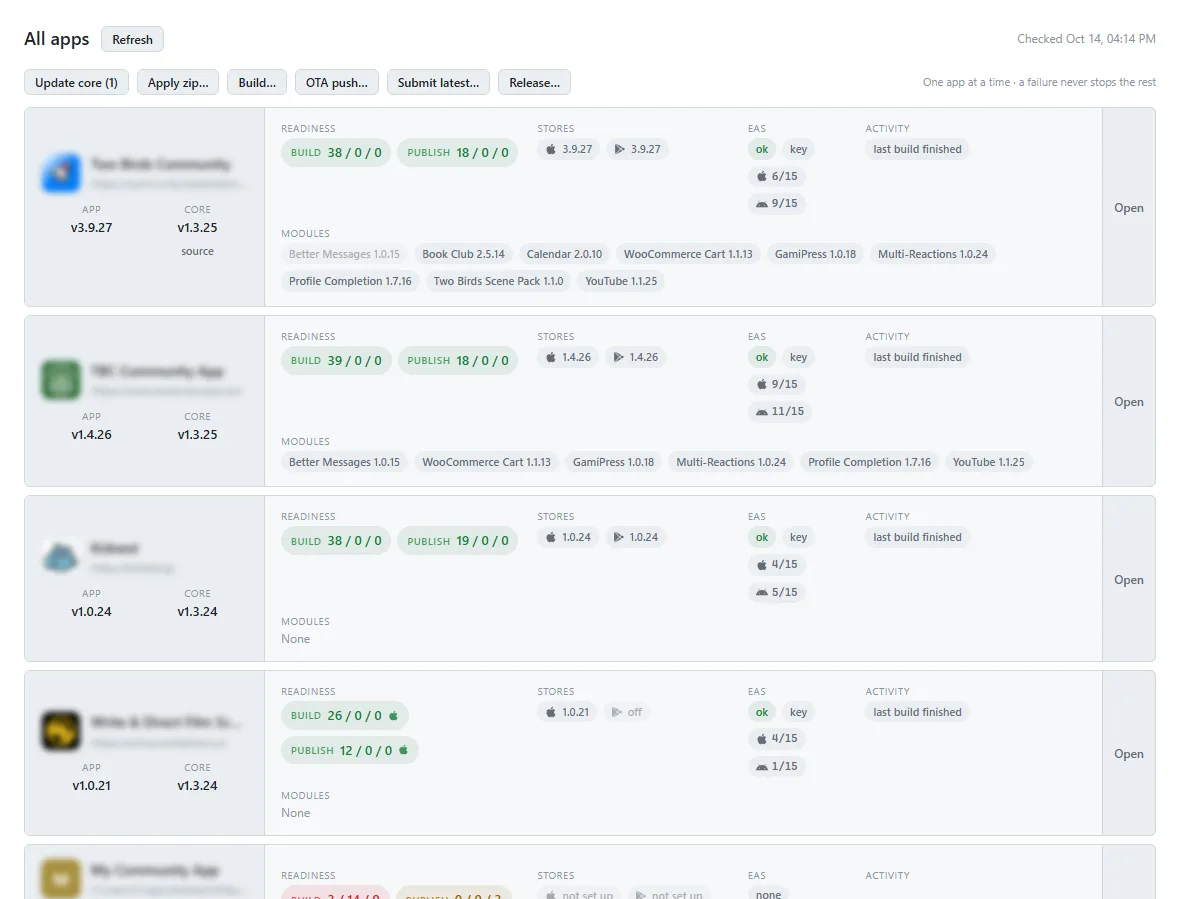
Task: Click Apple store 1.0.21 badge
Action: (567, 712)
